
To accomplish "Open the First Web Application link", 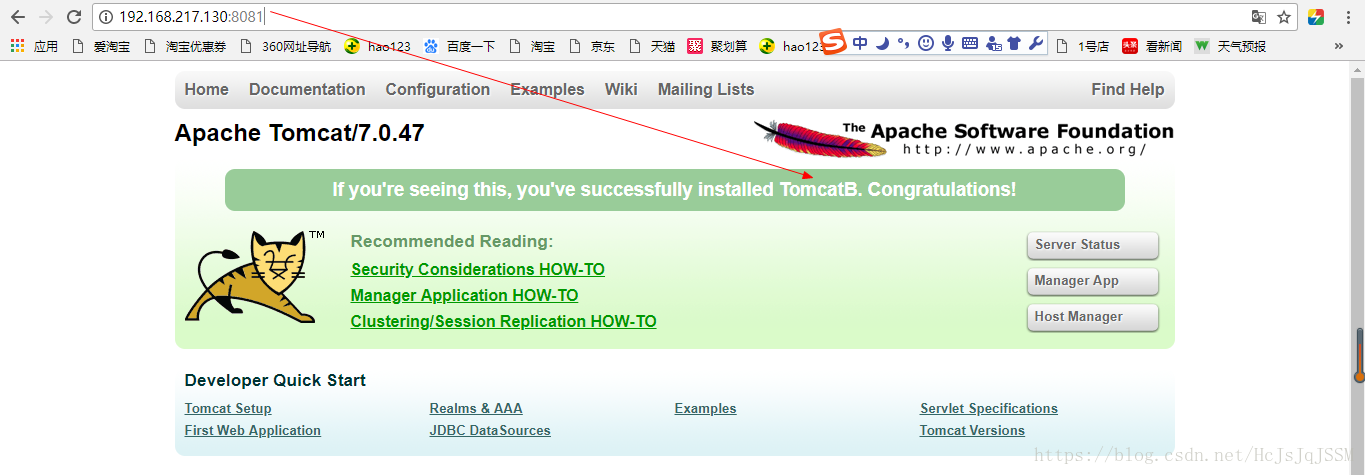I will 253,430.
